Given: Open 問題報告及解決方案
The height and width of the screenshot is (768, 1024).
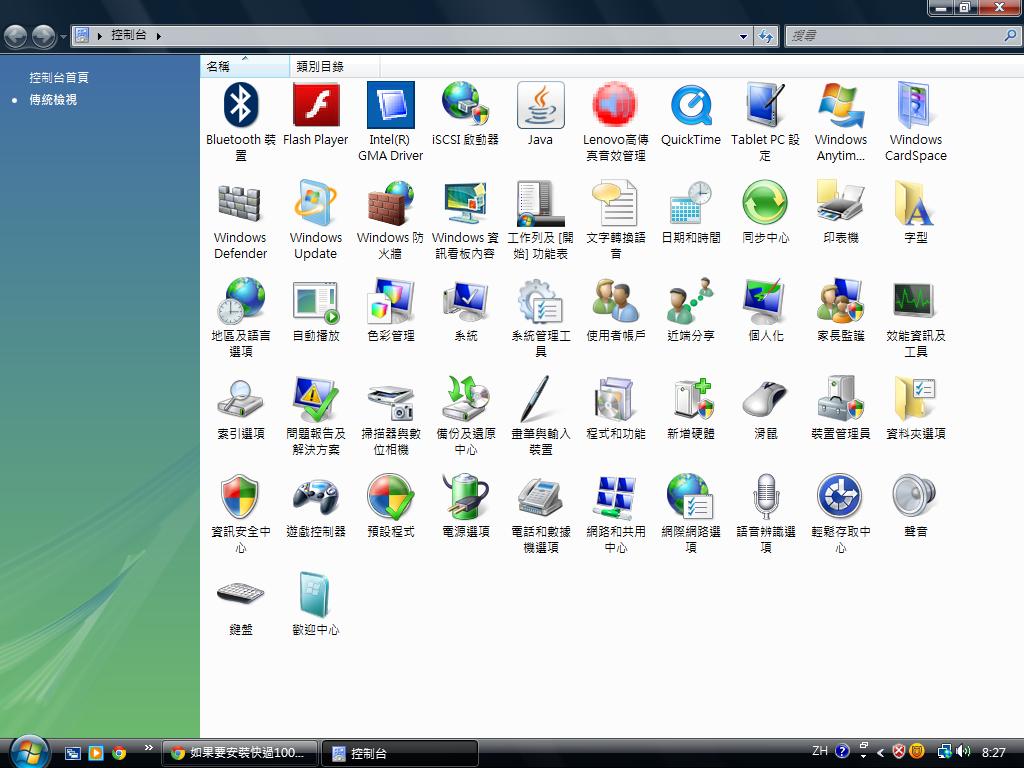Looking at the screenshot, I should (315, 416).
